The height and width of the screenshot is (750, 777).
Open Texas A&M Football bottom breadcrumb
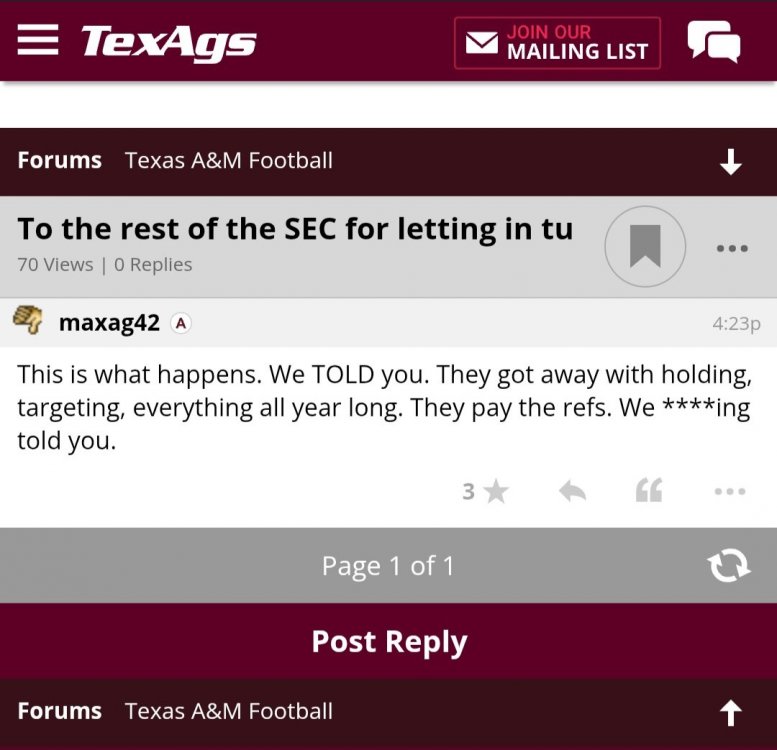click(229, 711)
